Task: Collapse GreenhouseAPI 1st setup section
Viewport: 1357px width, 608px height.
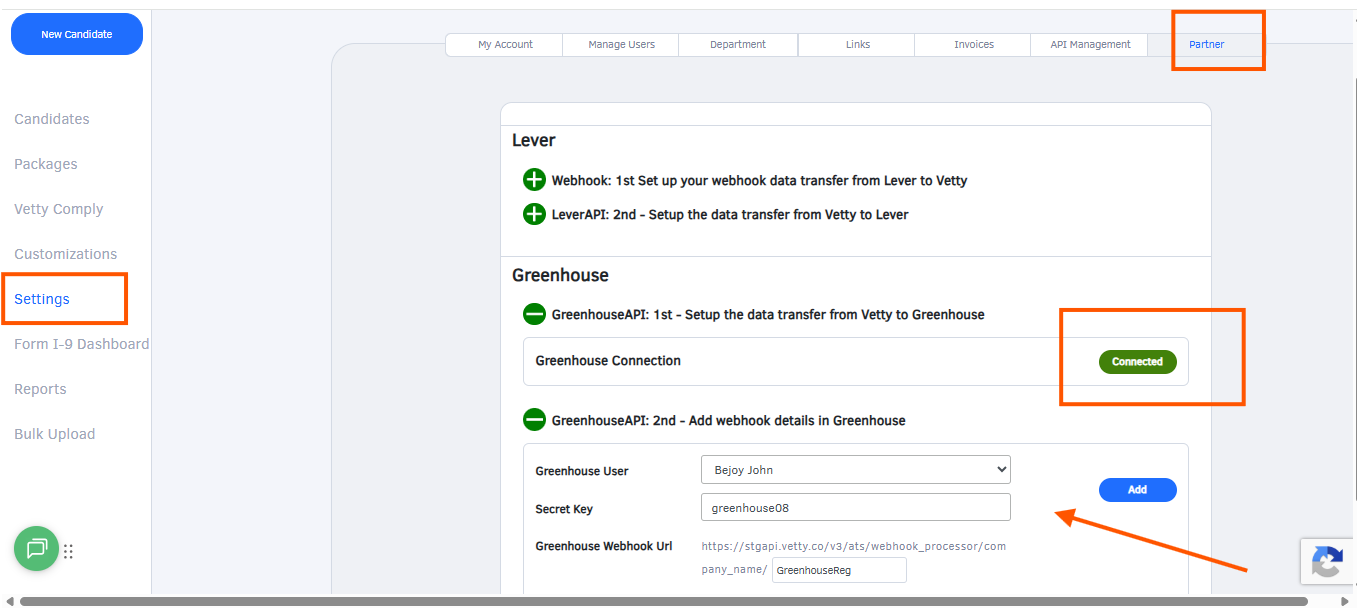Action: point(534,314)
